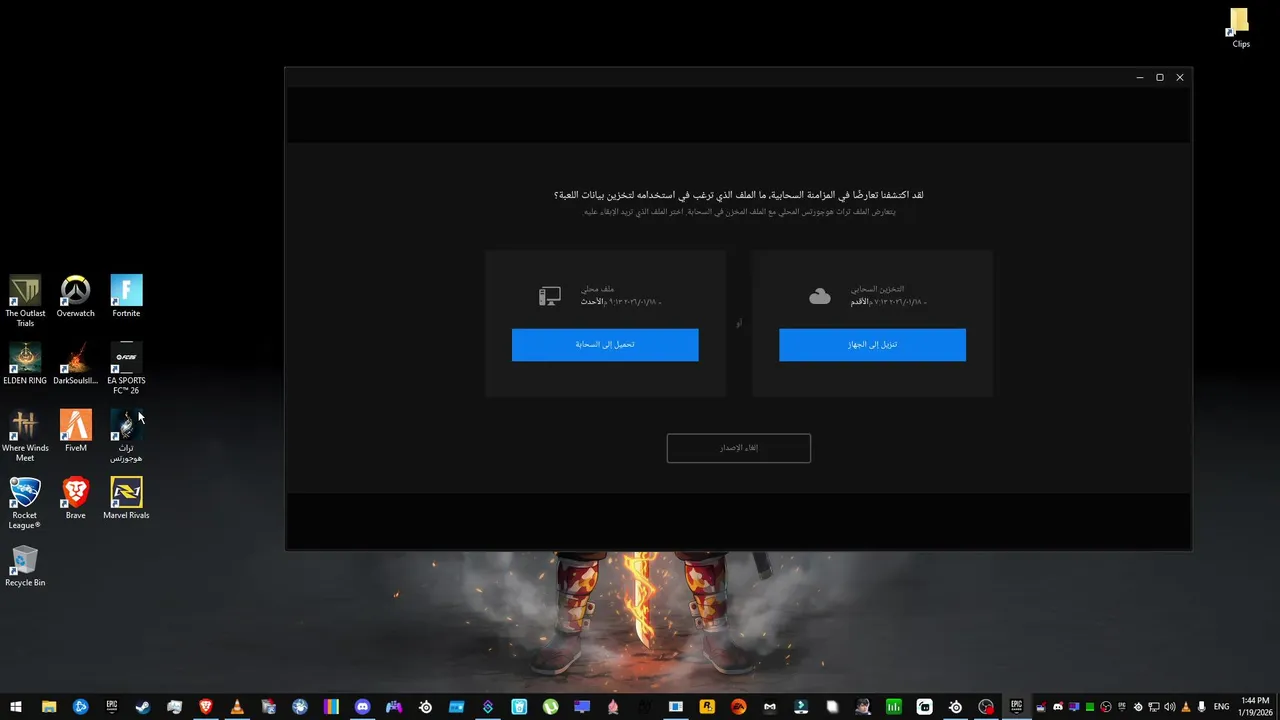The height and width of the screenshot is (720, 1280).
Task: Open the clock showing 1:44 PM
Action: 1255,707
